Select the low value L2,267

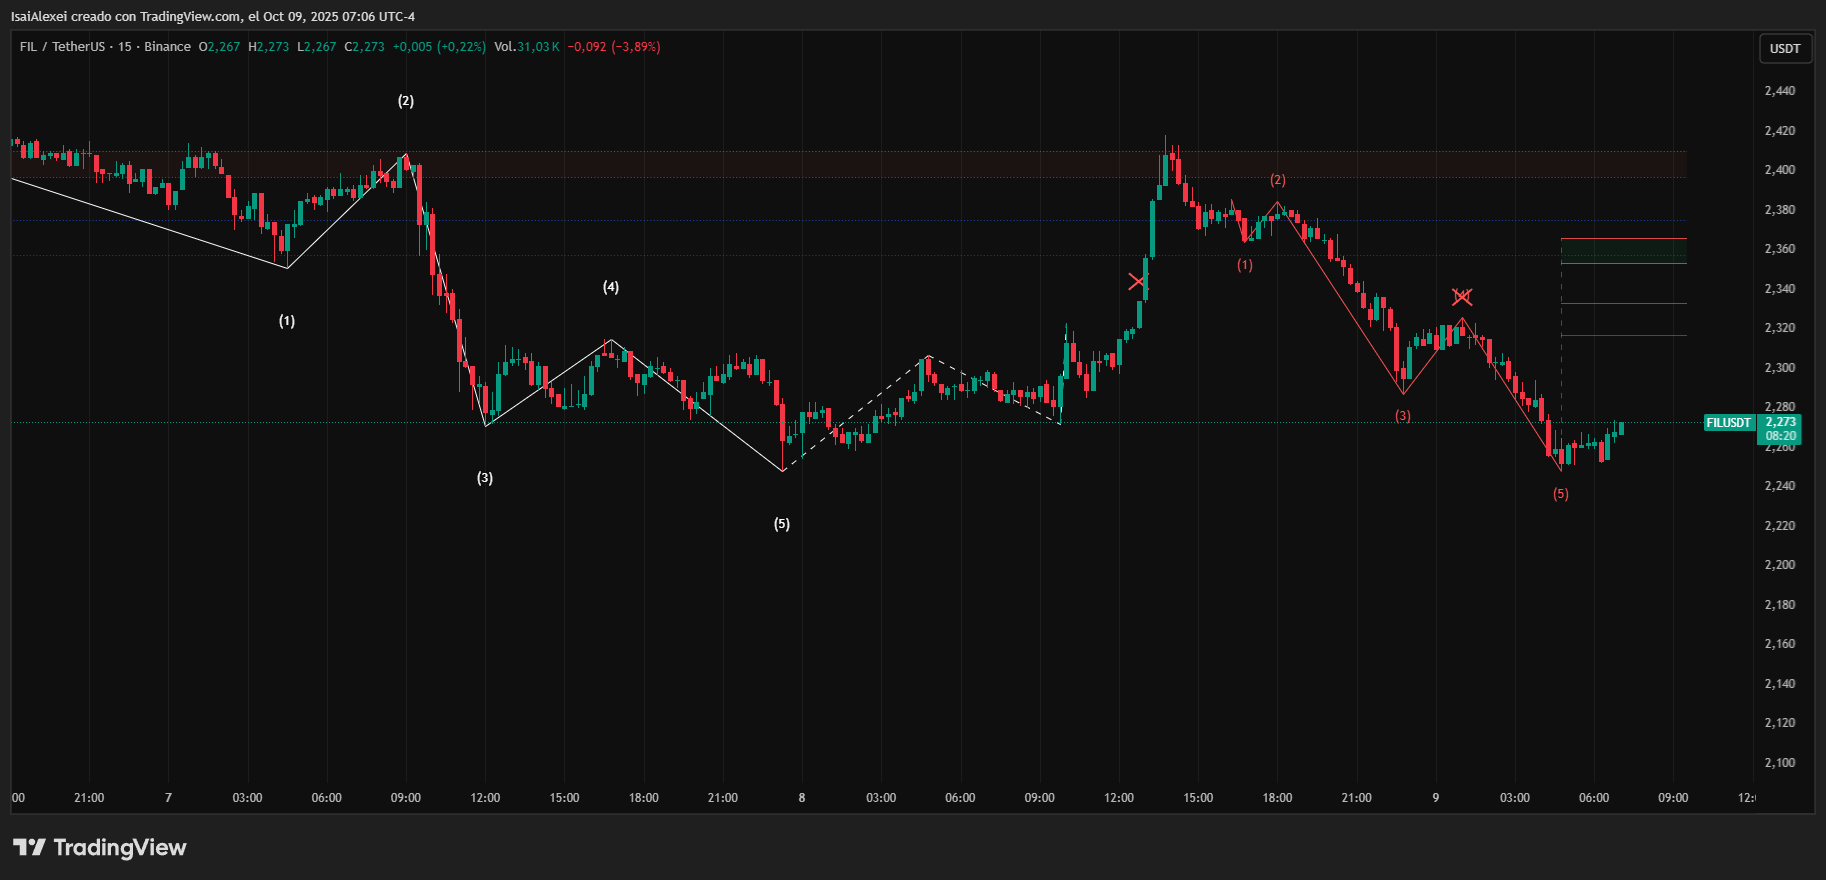[317, 47]
